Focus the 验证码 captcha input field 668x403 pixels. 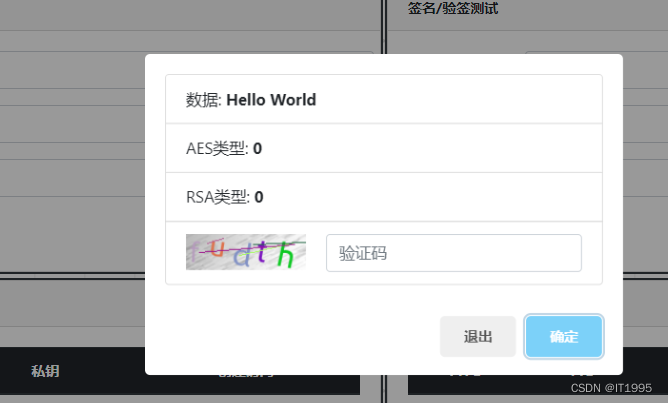point(454,253)
